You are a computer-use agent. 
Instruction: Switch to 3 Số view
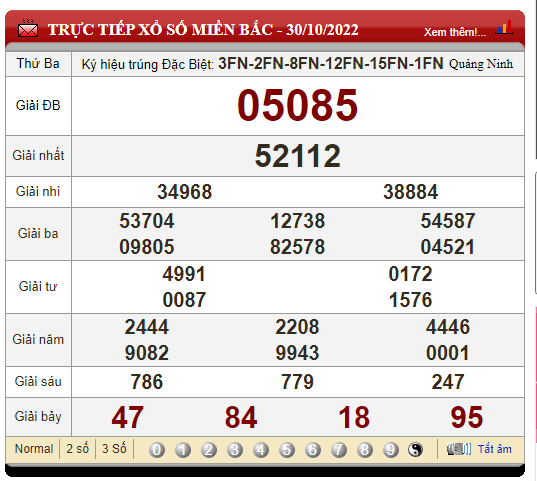(114, 449)
